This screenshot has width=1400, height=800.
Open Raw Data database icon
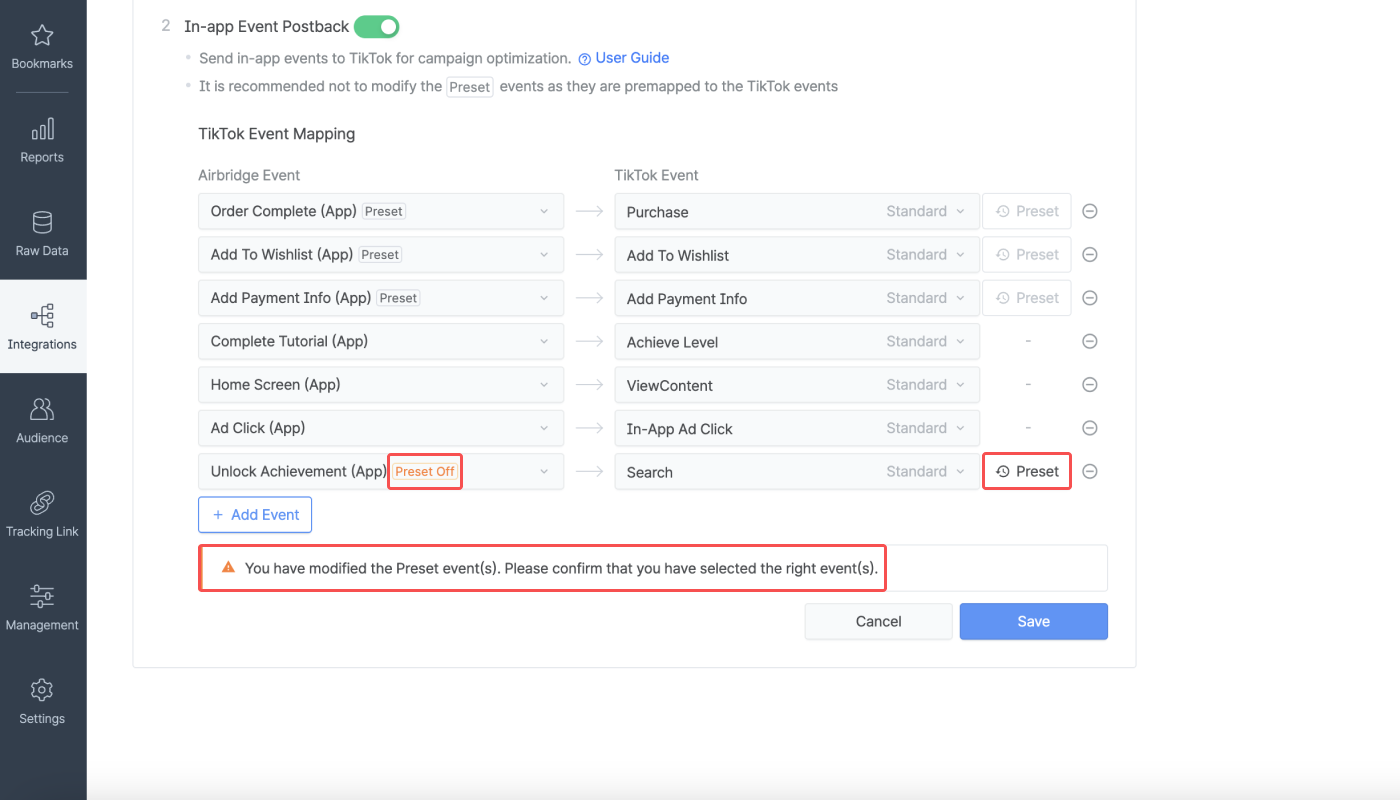click(x=42, y=223)
